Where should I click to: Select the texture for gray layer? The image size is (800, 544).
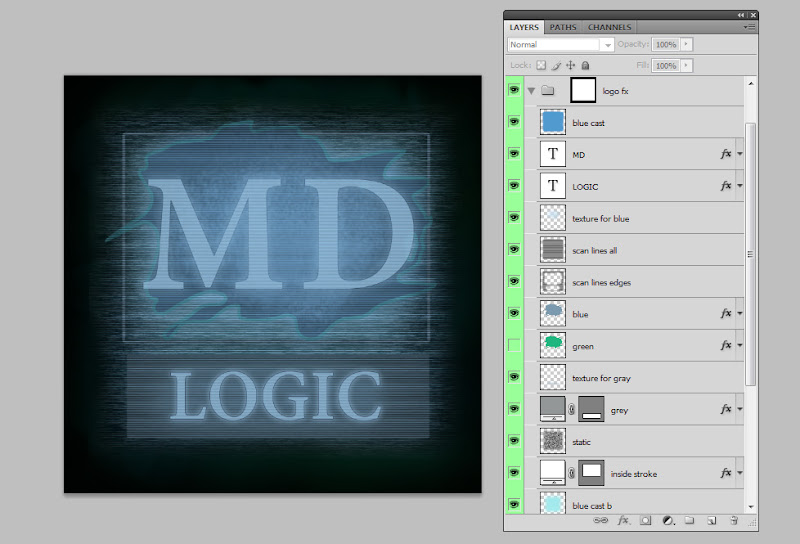(633, 378)
